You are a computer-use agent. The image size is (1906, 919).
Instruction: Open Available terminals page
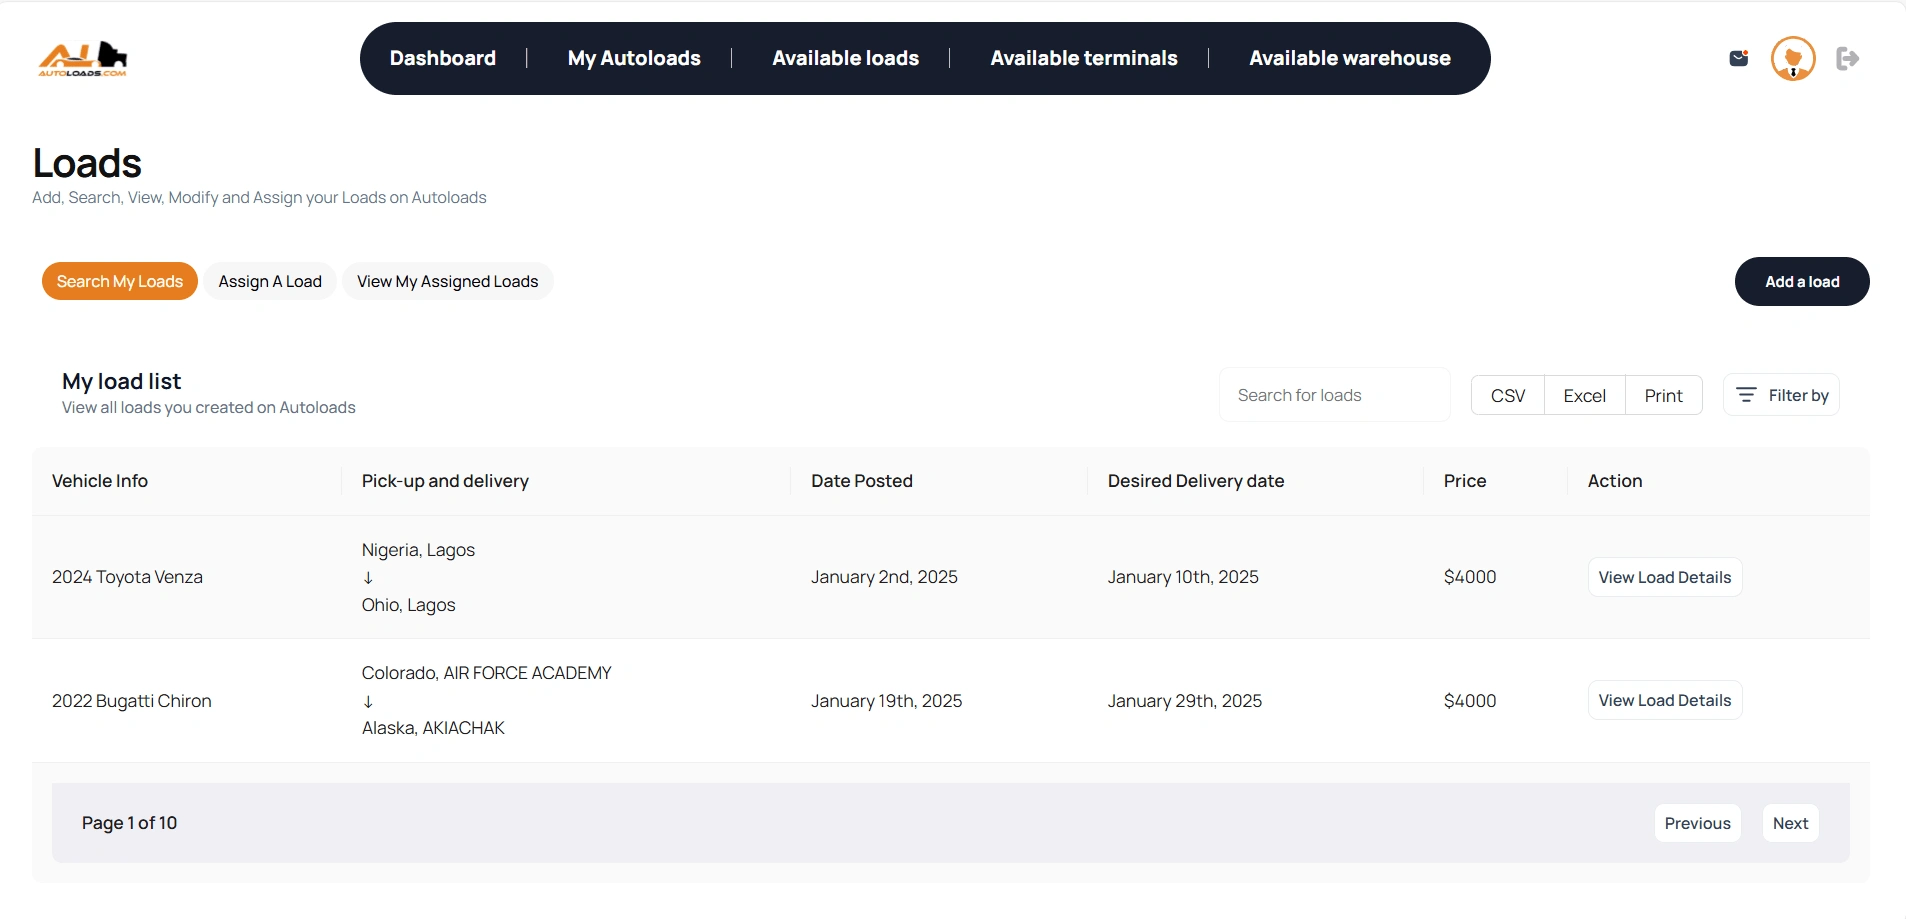pos(1084,58)
